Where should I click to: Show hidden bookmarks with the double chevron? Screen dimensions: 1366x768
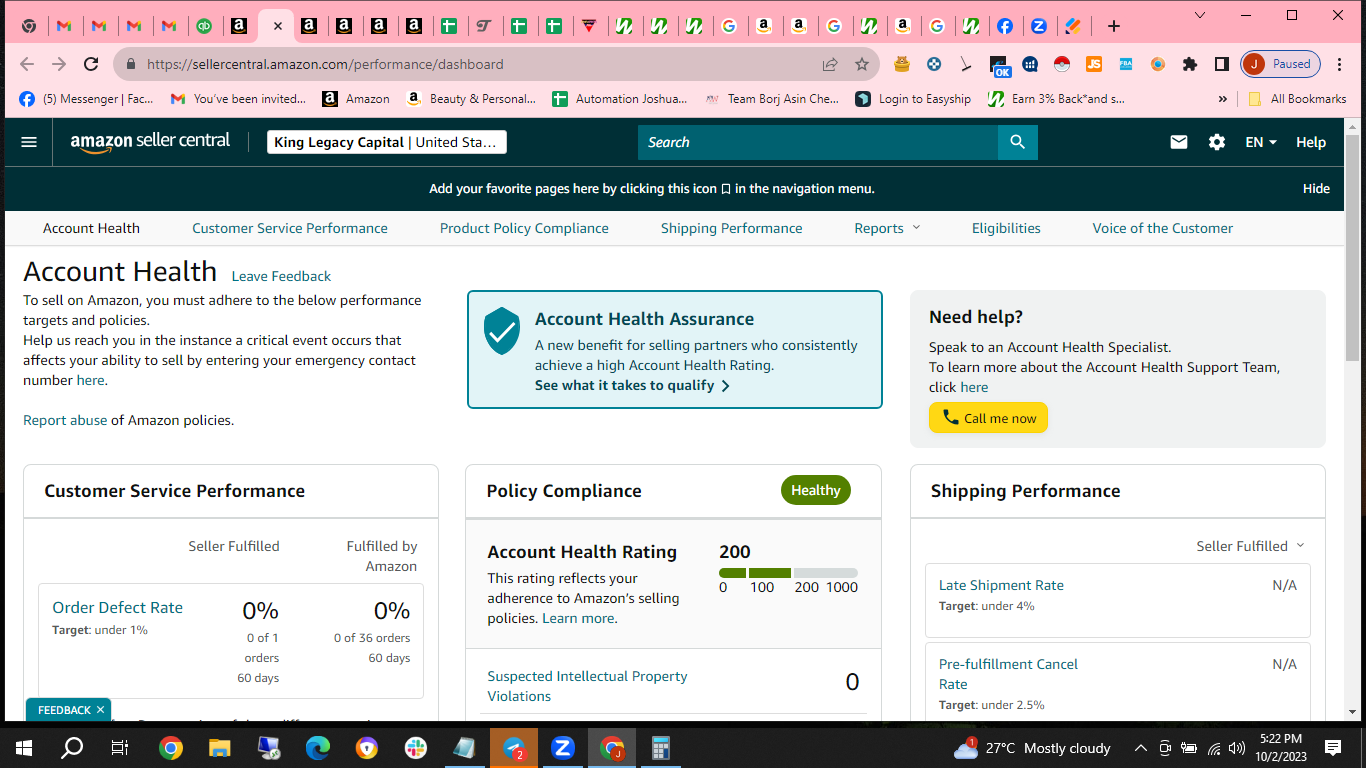point(1222,99)
